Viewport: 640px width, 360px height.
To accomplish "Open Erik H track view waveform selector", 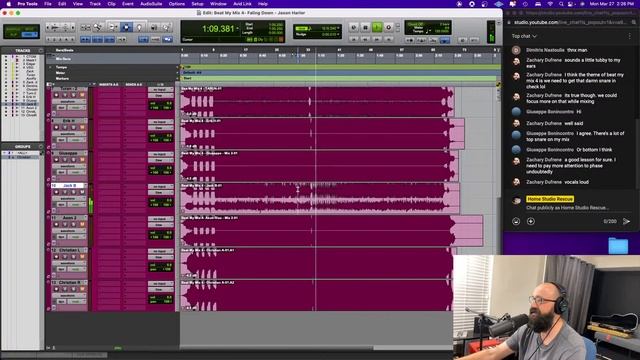I will pos(68,134).
